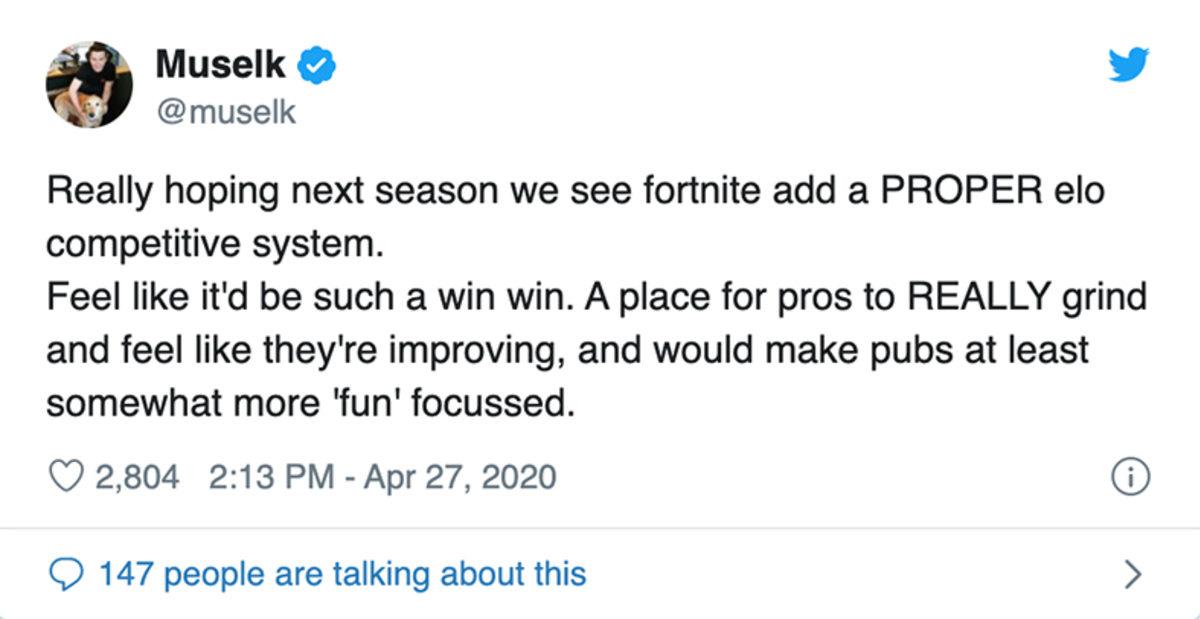Click Muselk's profile avatar photo

90,85
